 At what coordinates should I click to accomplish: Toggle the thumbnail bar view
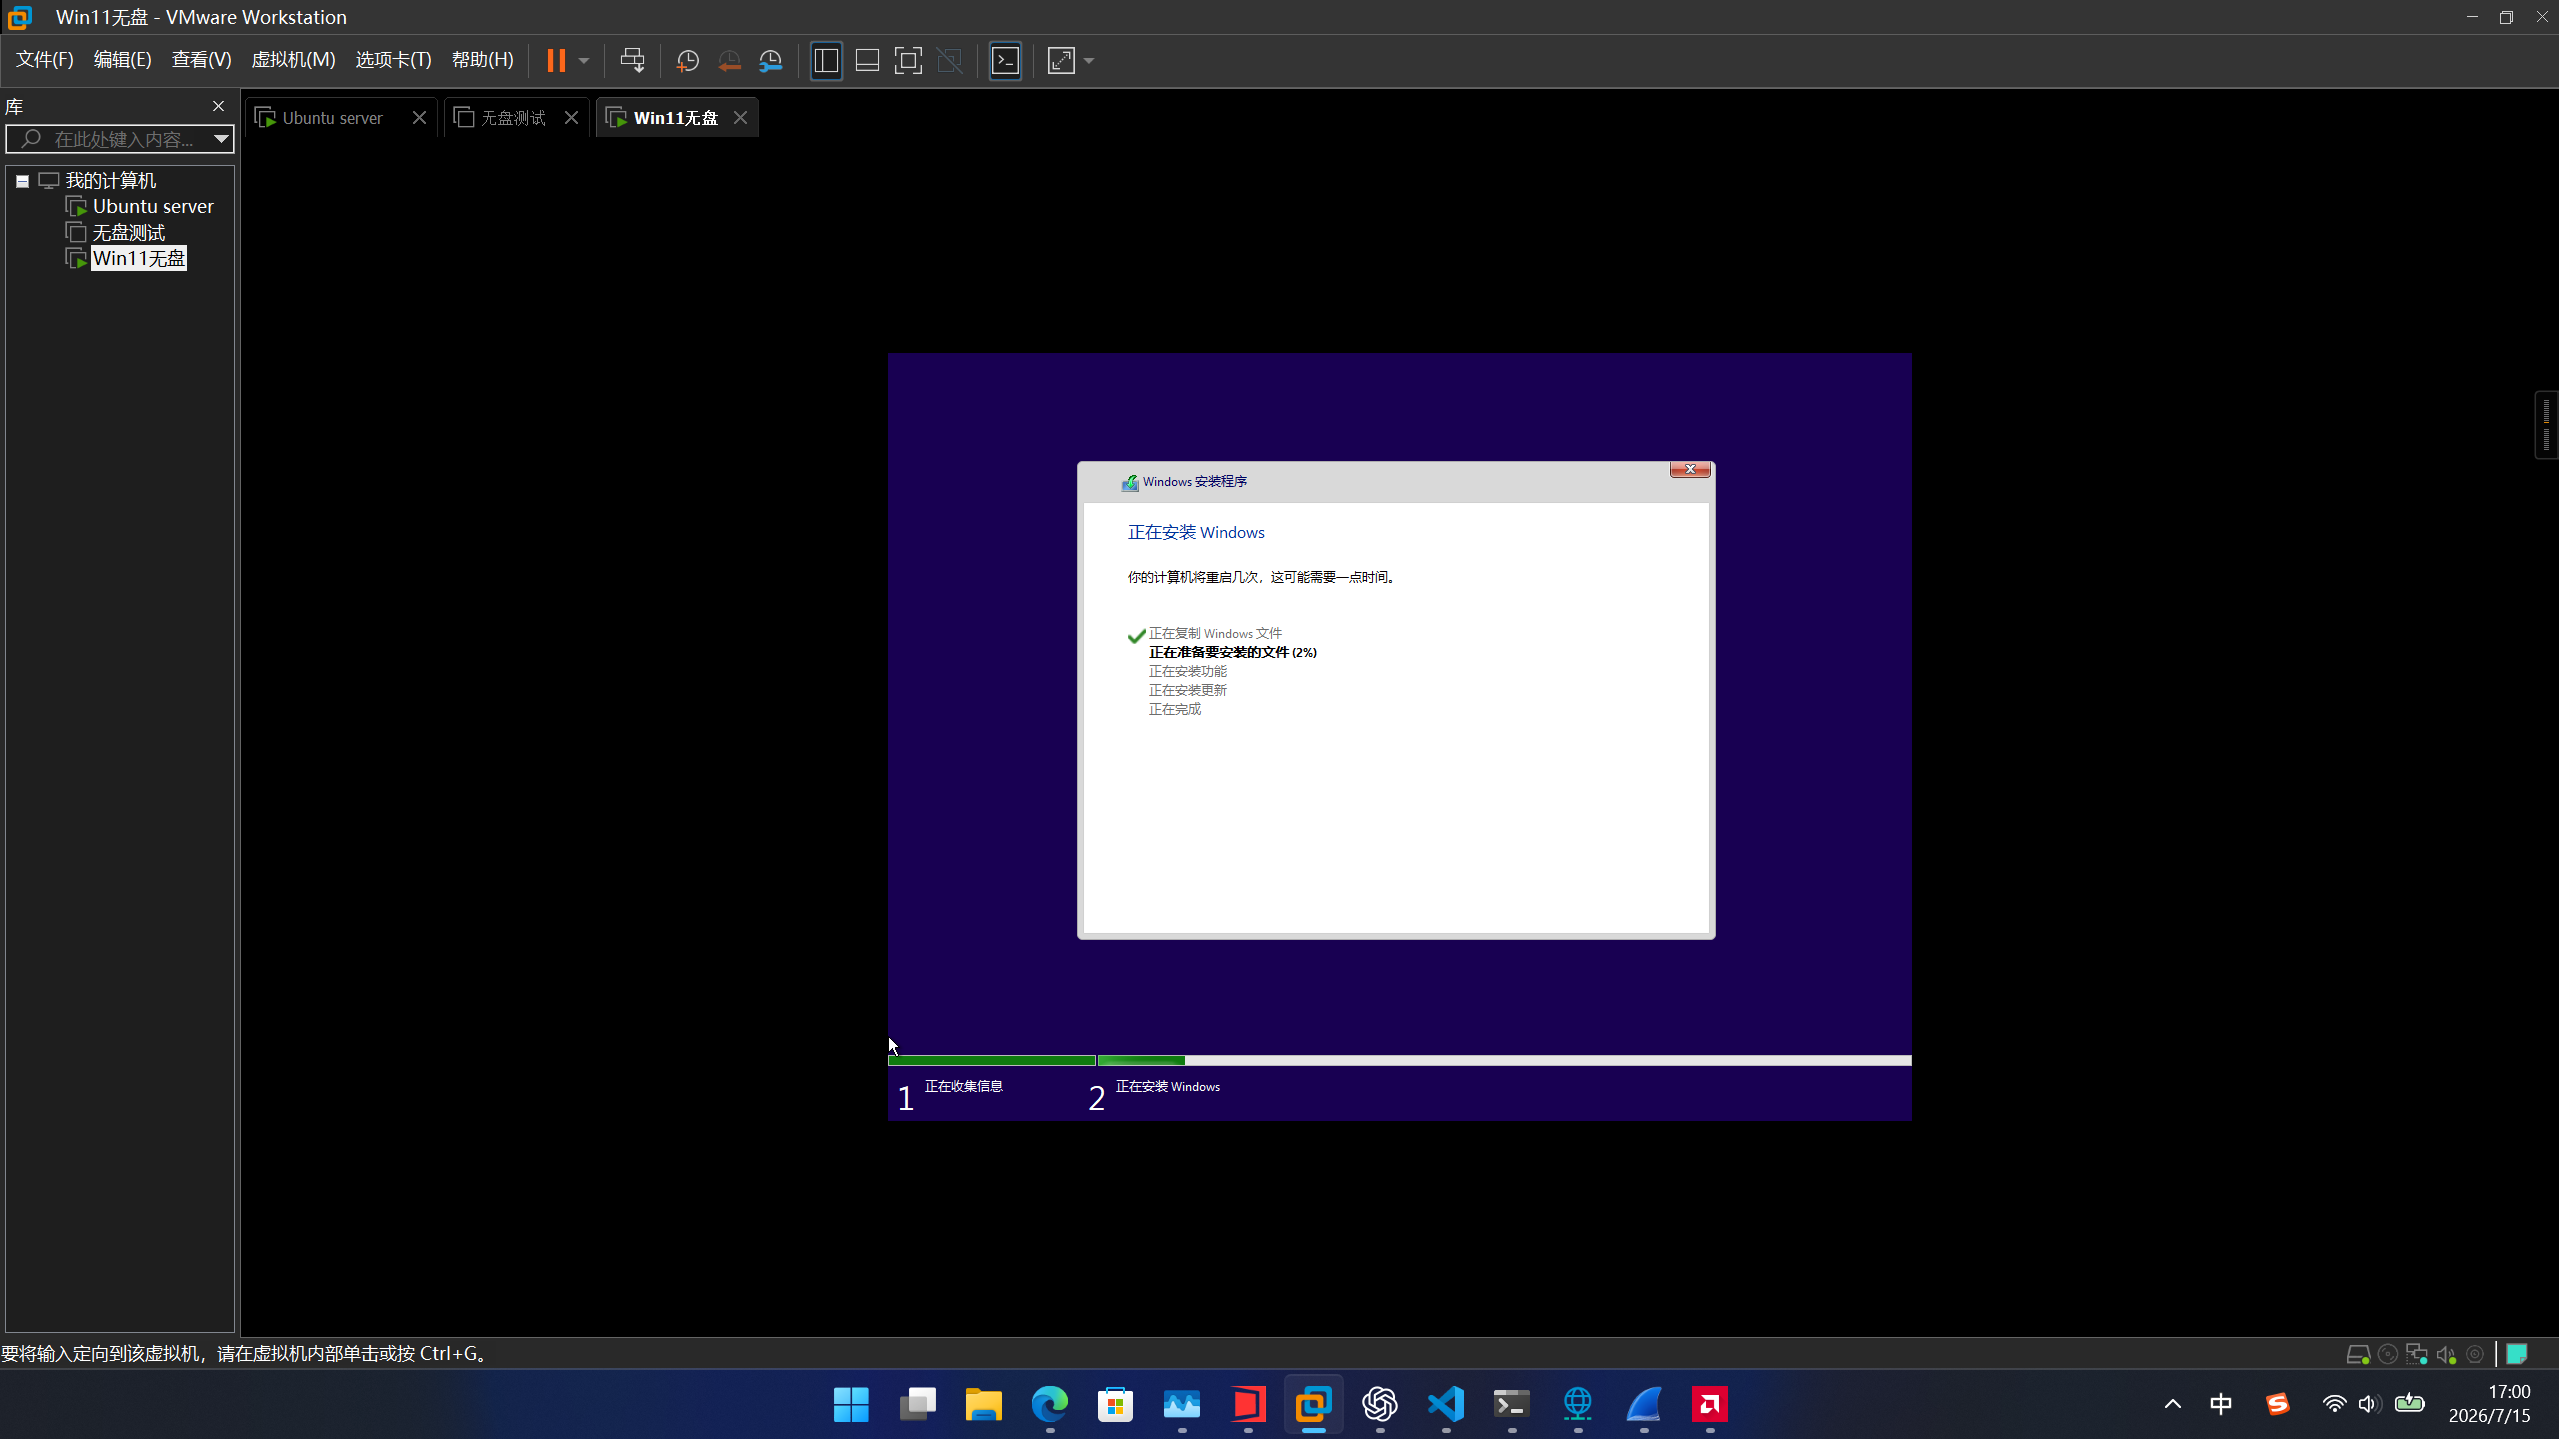pyautogui.click(x=867, y=61)
